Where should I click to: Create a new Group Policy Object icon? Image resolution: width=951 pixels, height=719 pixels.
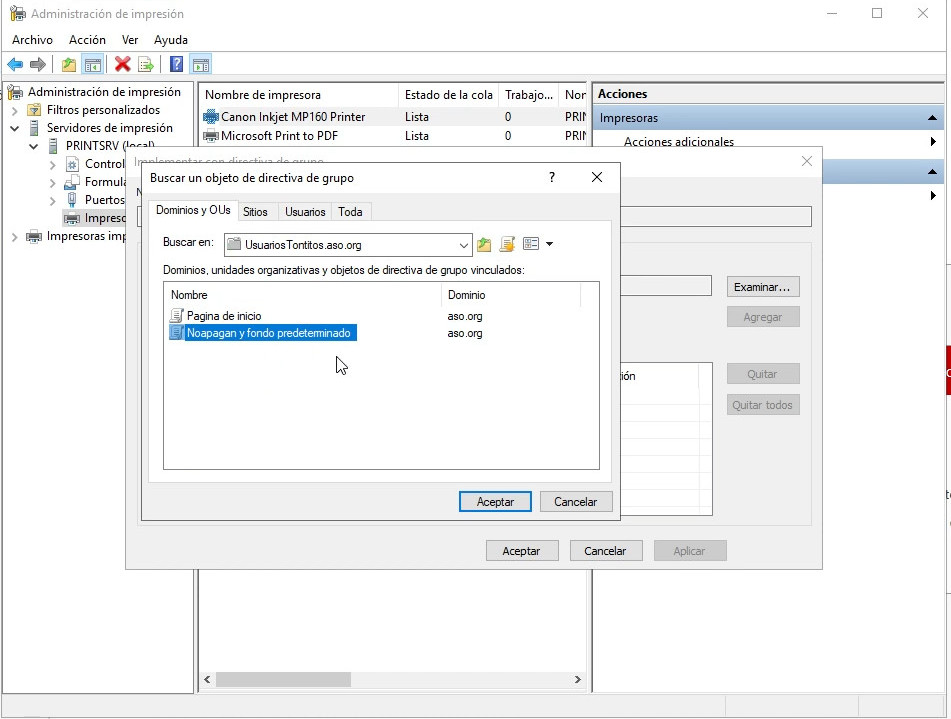point(507,244)
